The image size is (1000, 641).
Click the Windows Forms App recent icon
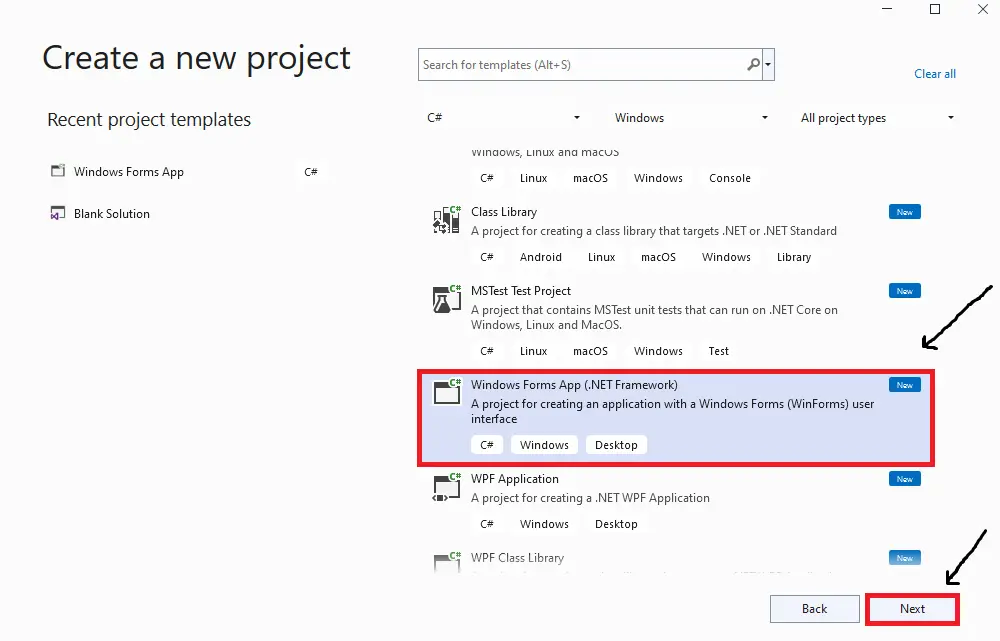point(58,171)
